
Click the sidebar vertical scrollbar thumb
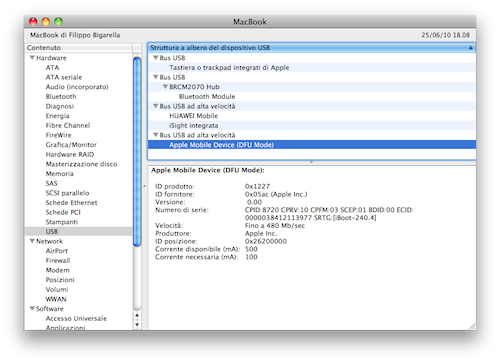tap(137, 152)
